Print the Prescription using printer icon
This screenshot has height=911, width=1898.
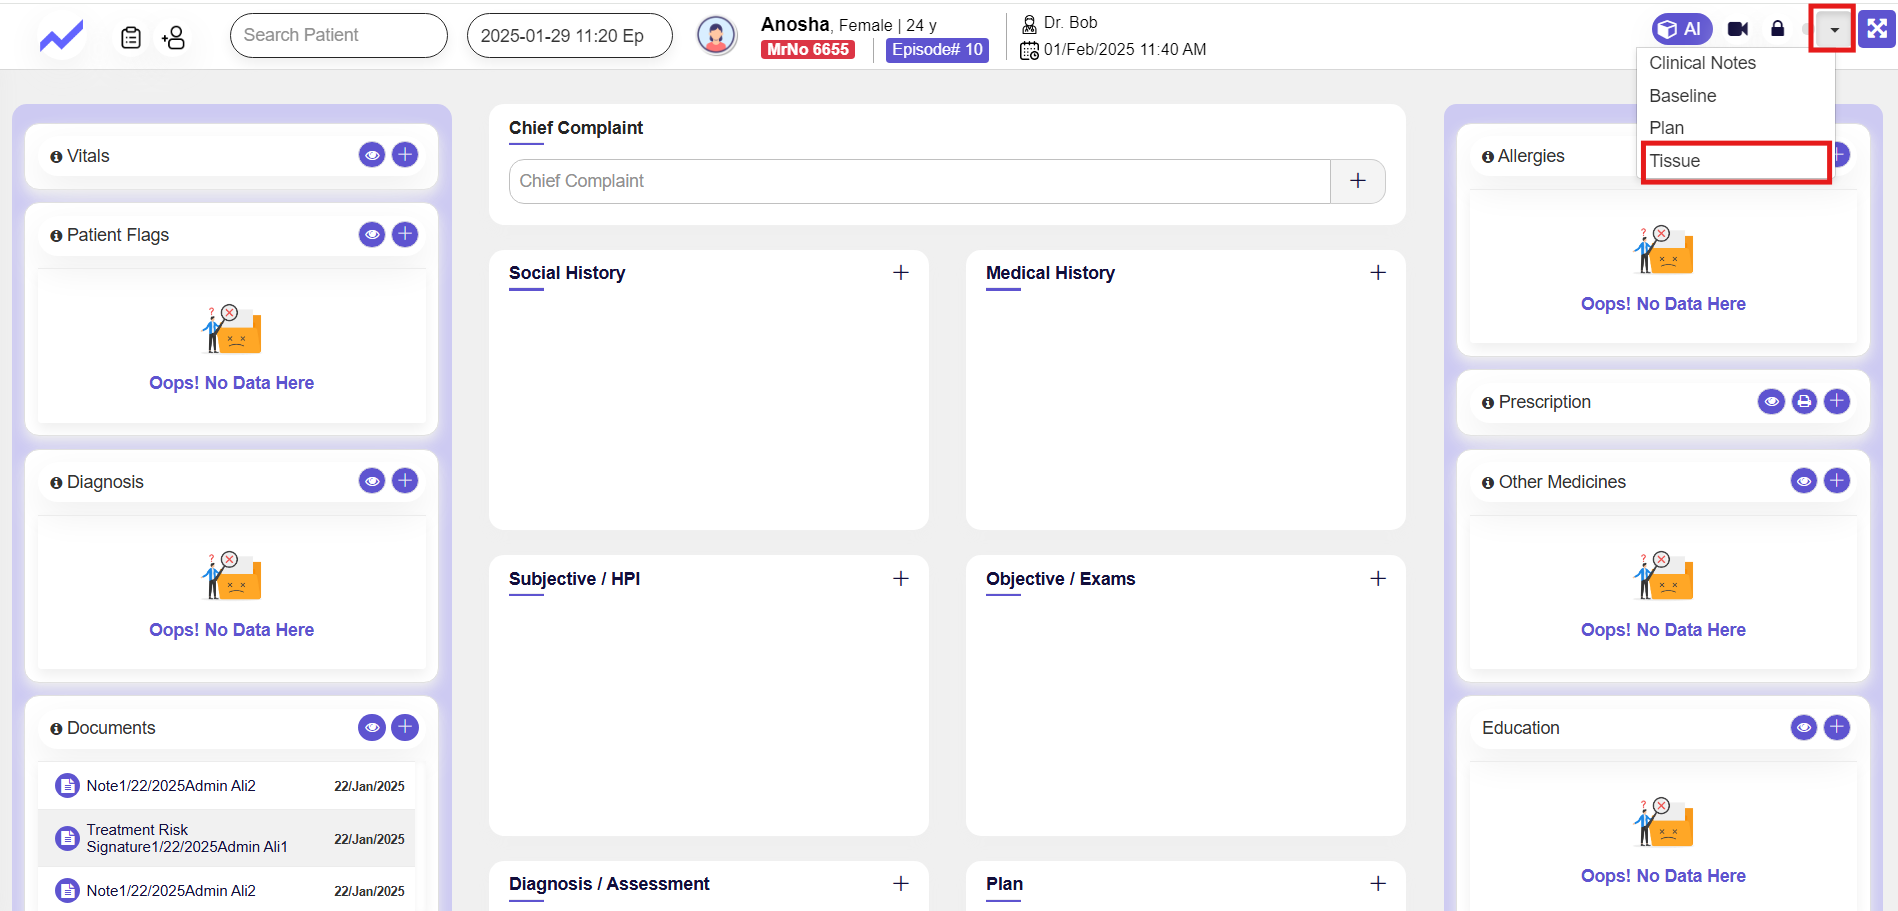click(x=1804, y=402)
